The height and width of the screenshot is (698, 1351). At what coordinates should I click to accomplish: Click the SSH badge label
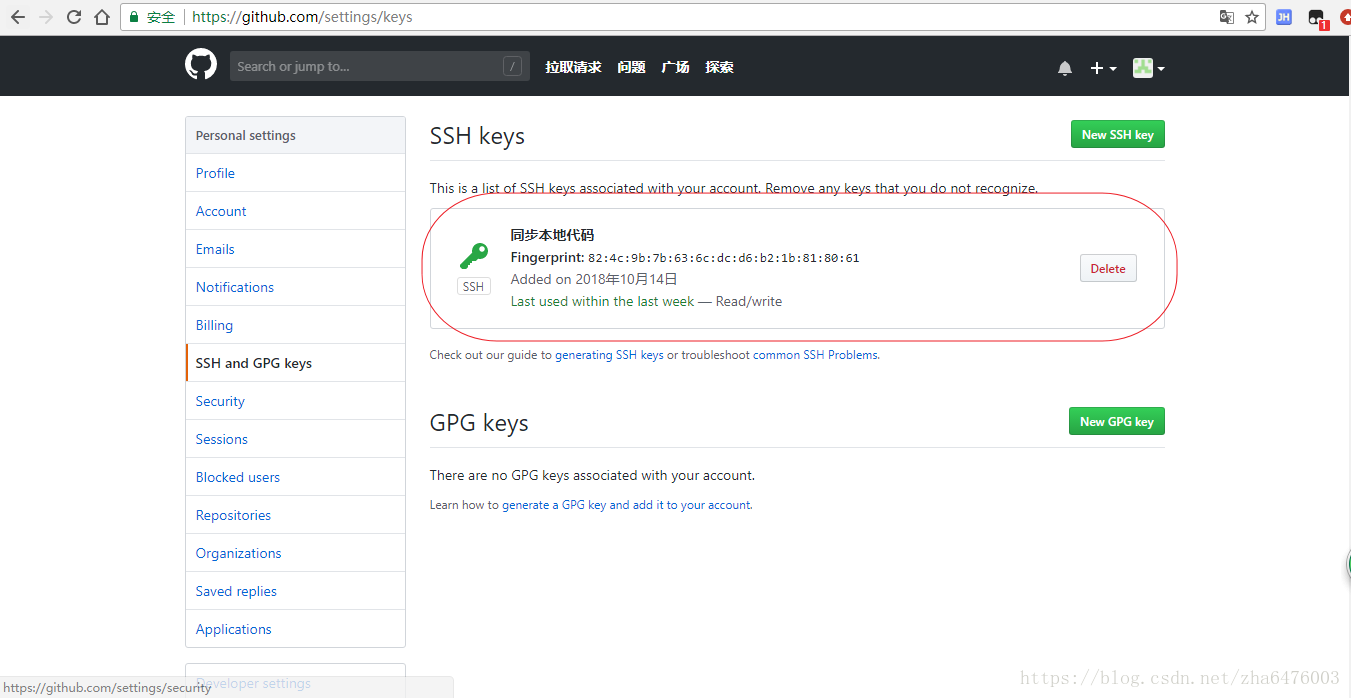click(x=473, y=286)
